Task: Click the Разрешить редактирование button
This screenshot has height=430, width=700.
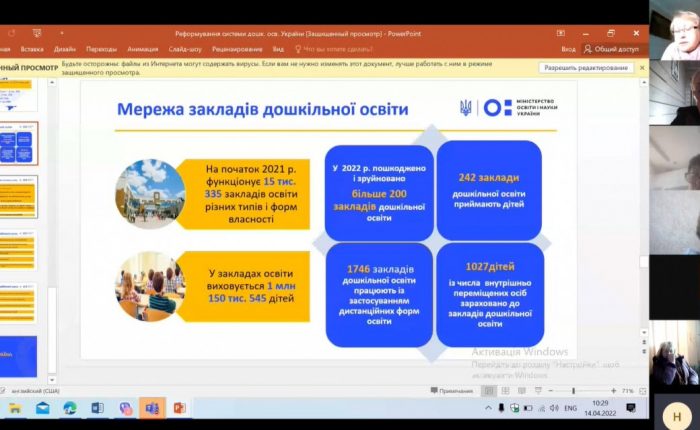Action: tap(587, 68)
